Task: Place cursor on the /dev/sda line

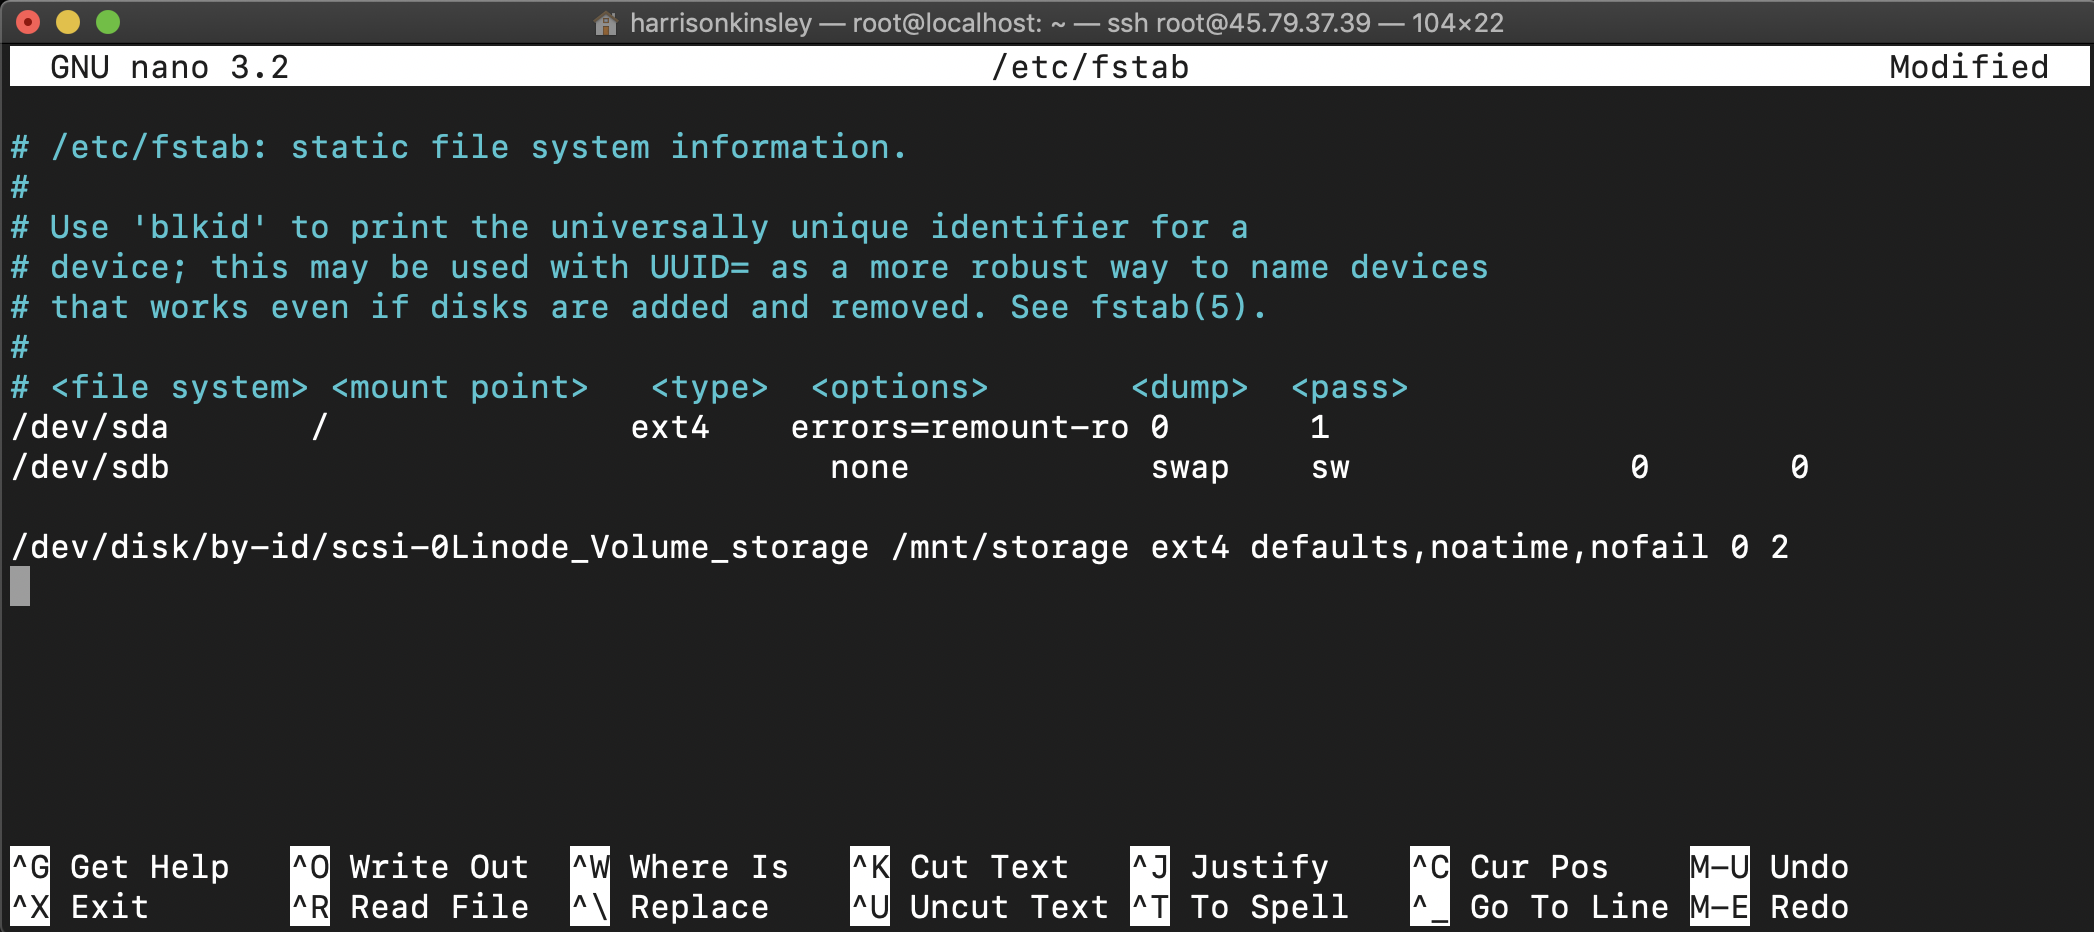Action: (x=90, y=427)
